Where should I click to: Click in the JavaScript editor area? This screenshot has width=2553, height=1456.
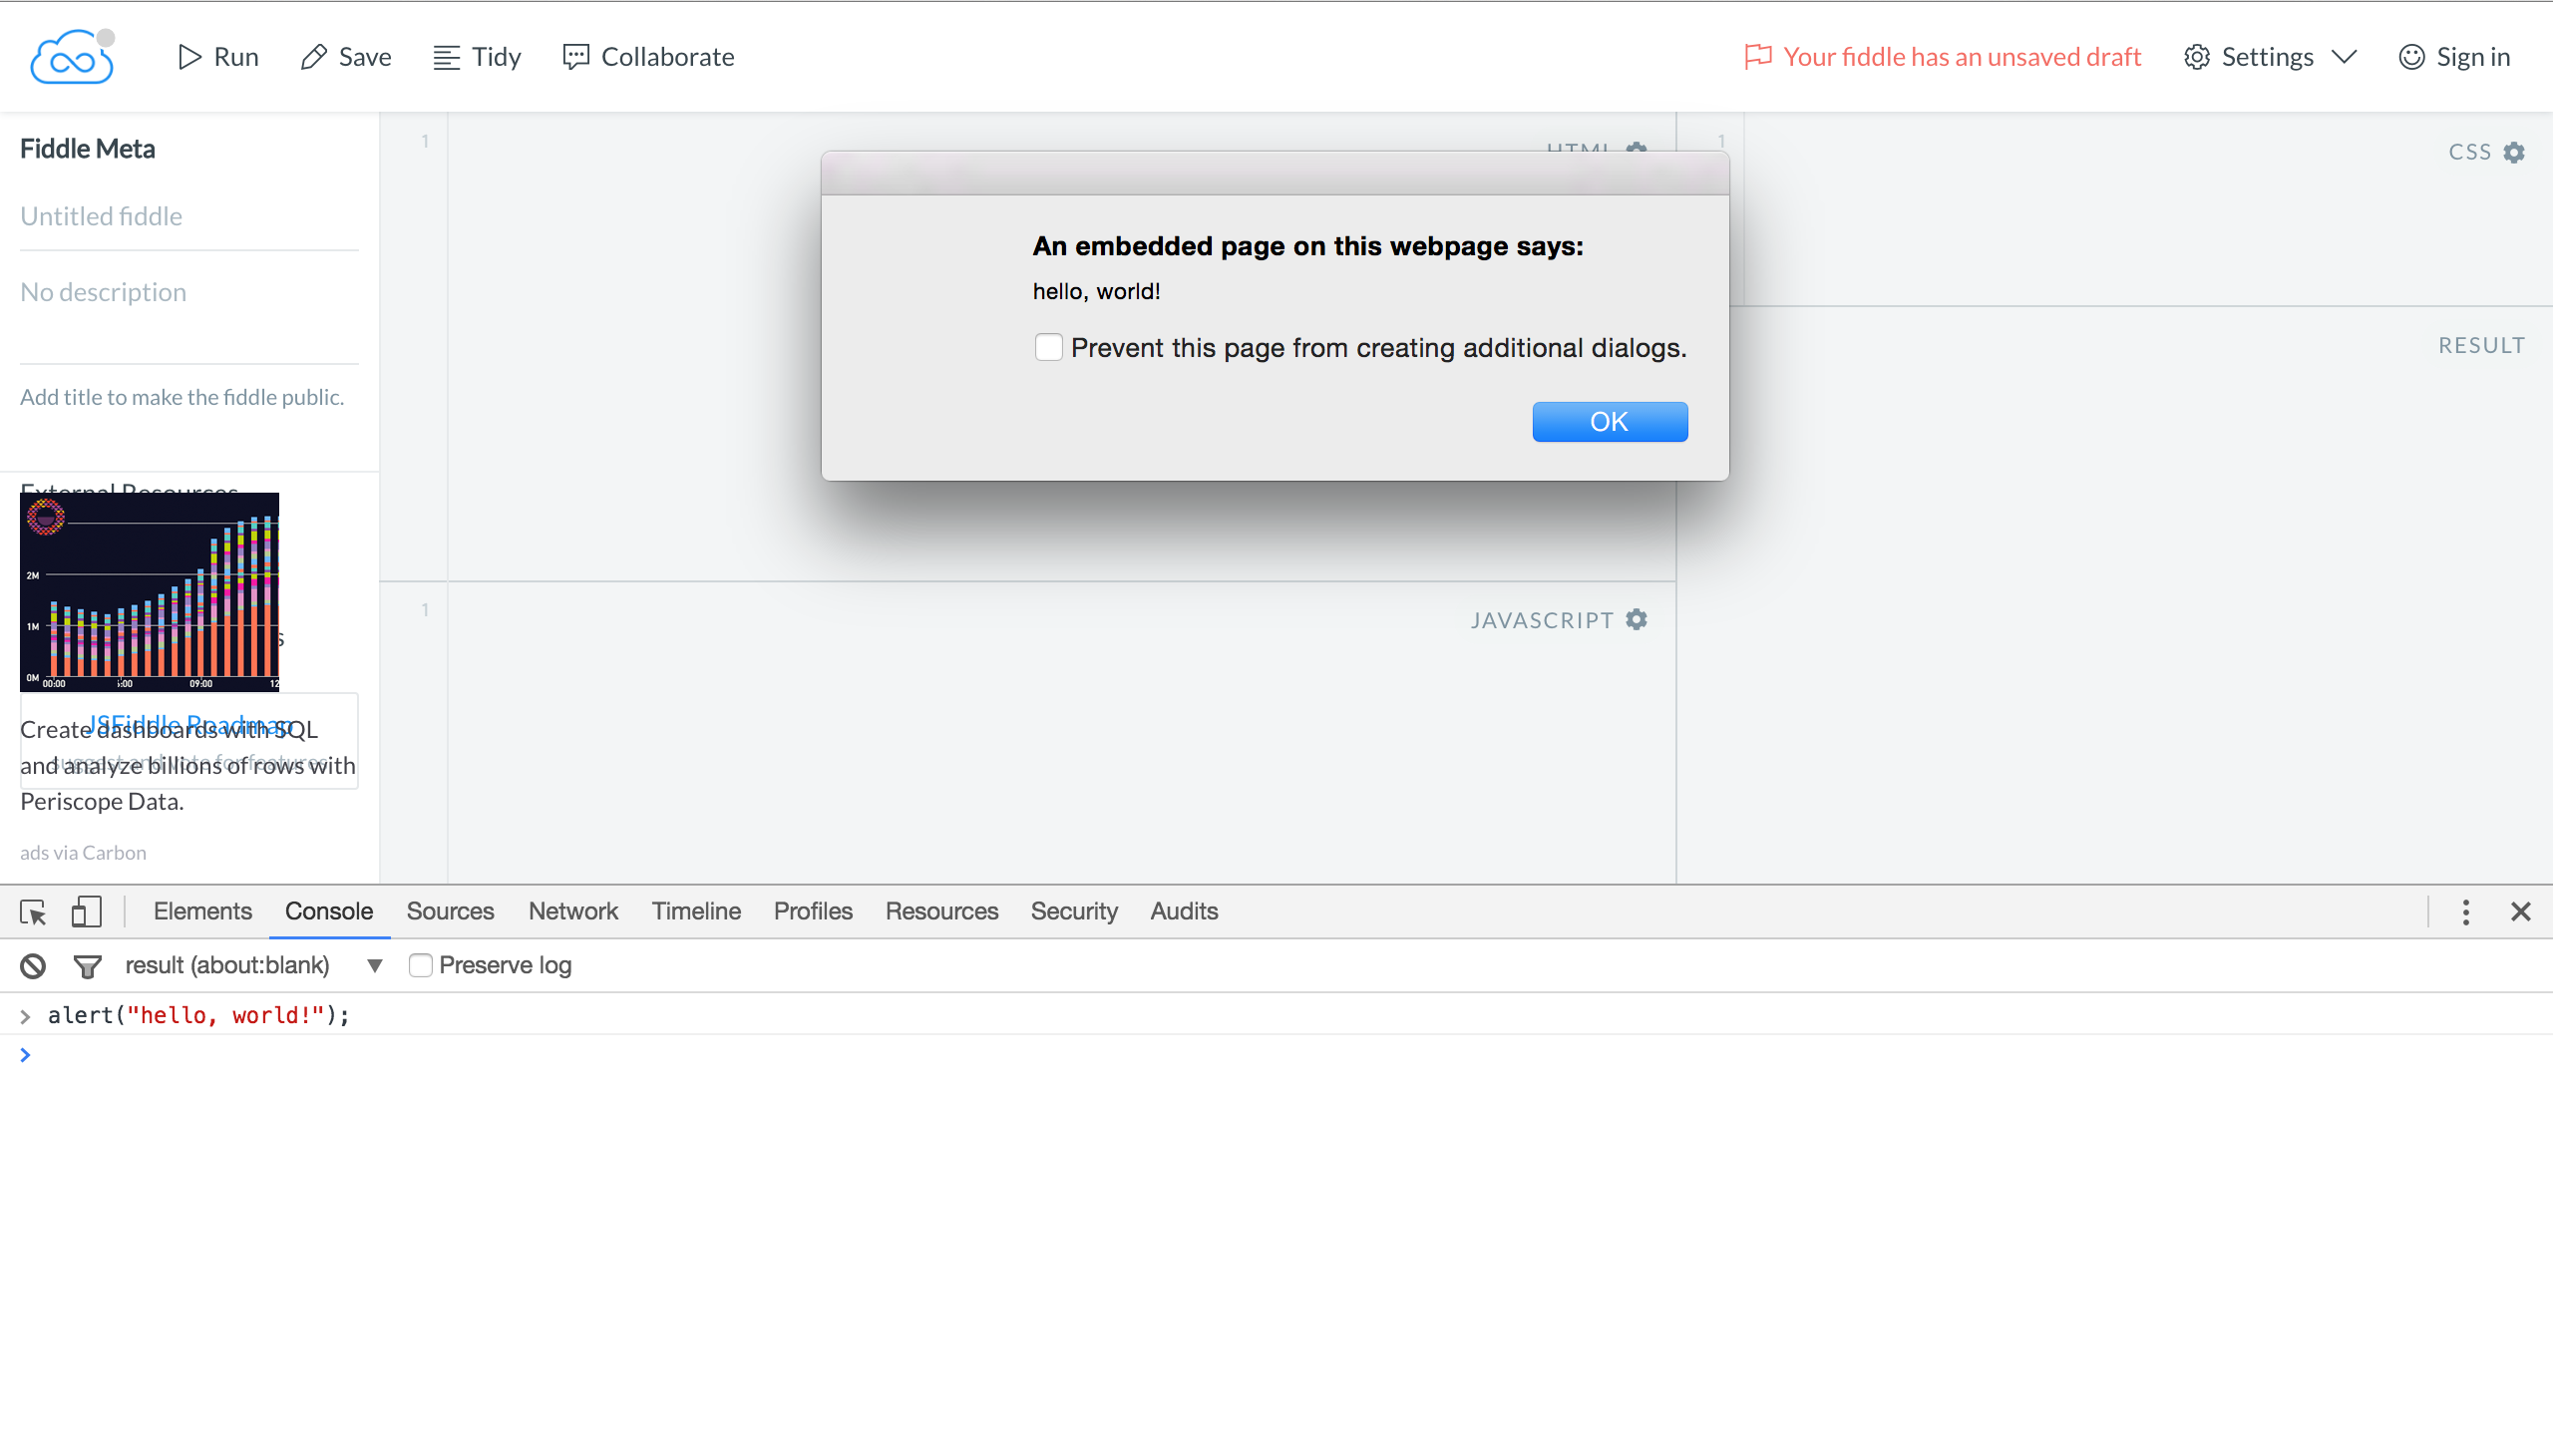(x=1060, y=733)
